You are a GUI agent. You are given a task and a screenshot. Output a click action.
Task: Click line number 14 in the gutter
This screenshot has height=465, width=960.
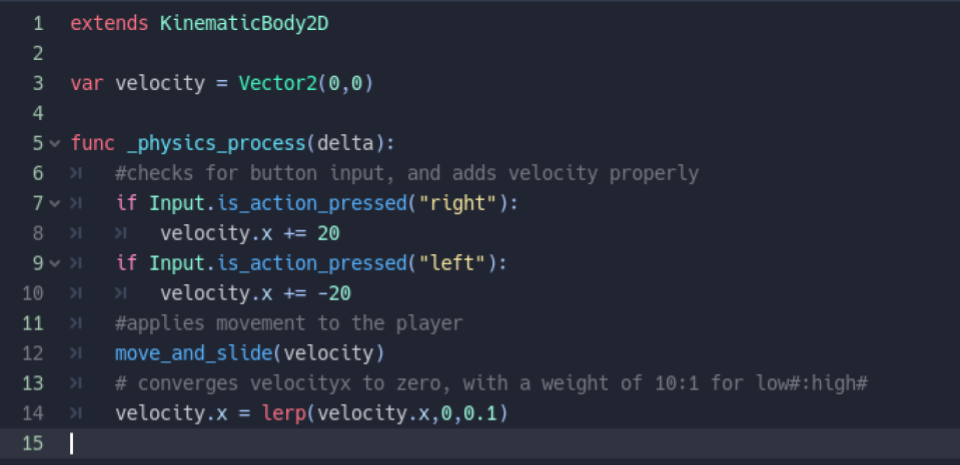(x=33, y=413)
